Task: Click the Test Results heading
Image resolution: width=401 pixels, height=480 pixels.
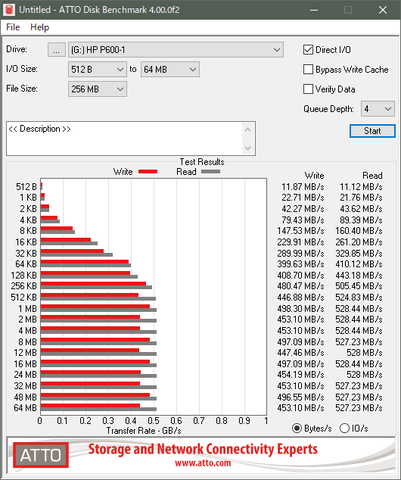Action: (202, 162)
